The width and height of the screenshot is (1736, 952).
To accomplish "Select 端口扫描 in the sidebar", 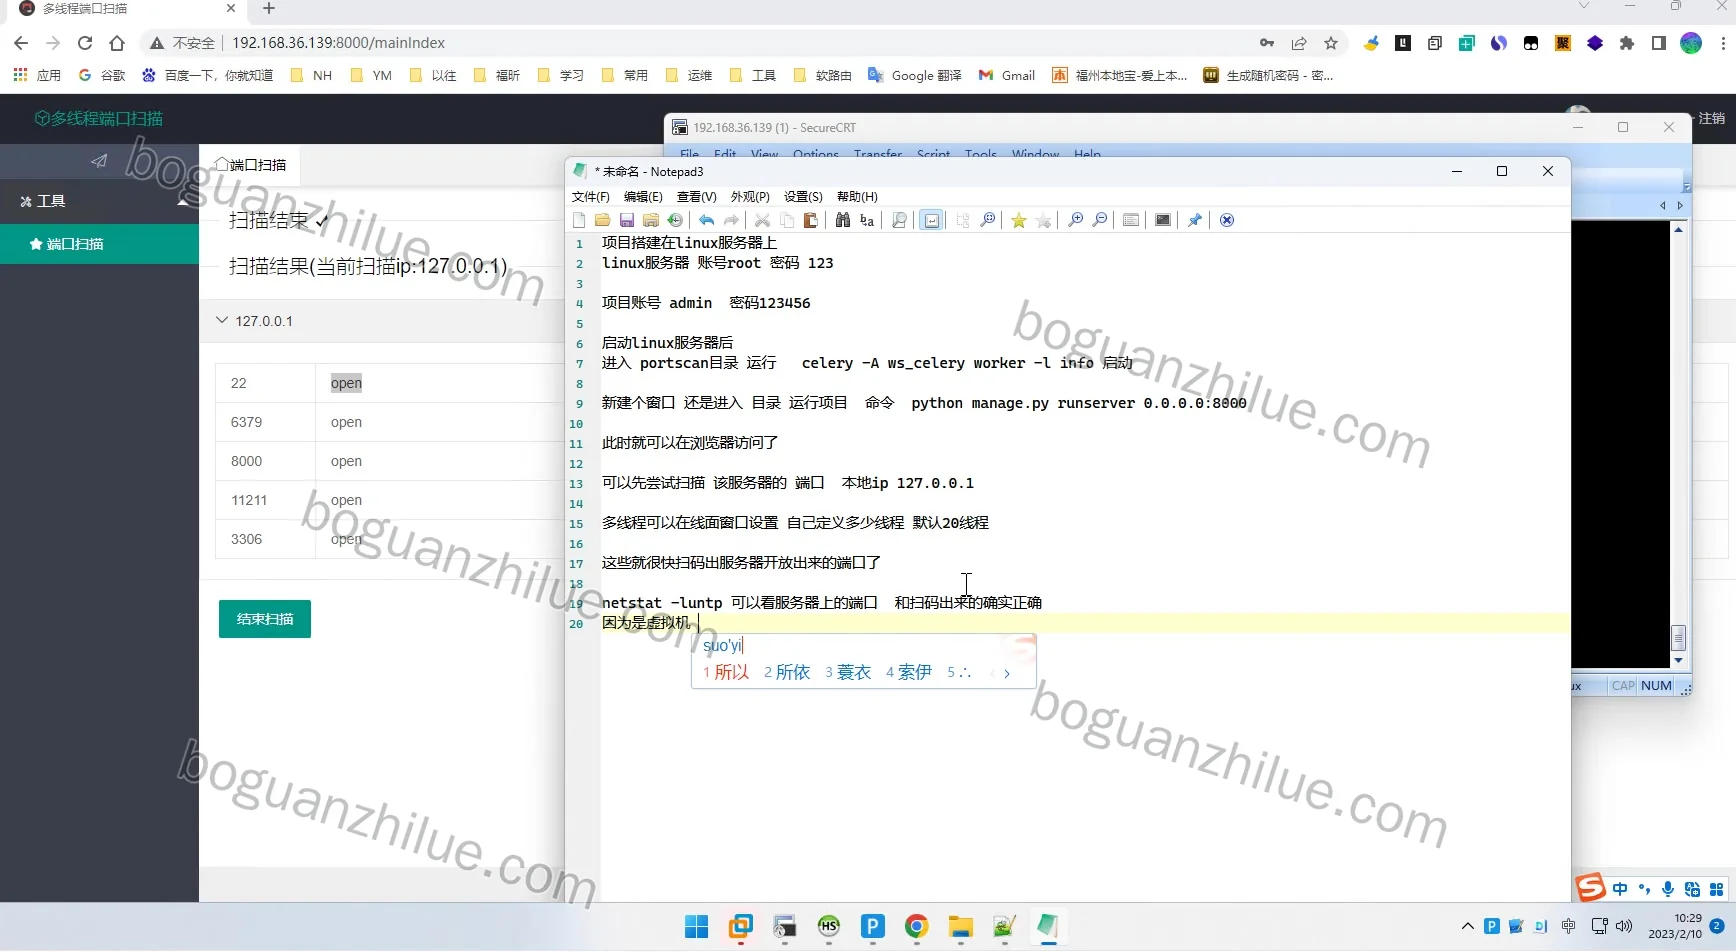I will [x=99, y=244].
